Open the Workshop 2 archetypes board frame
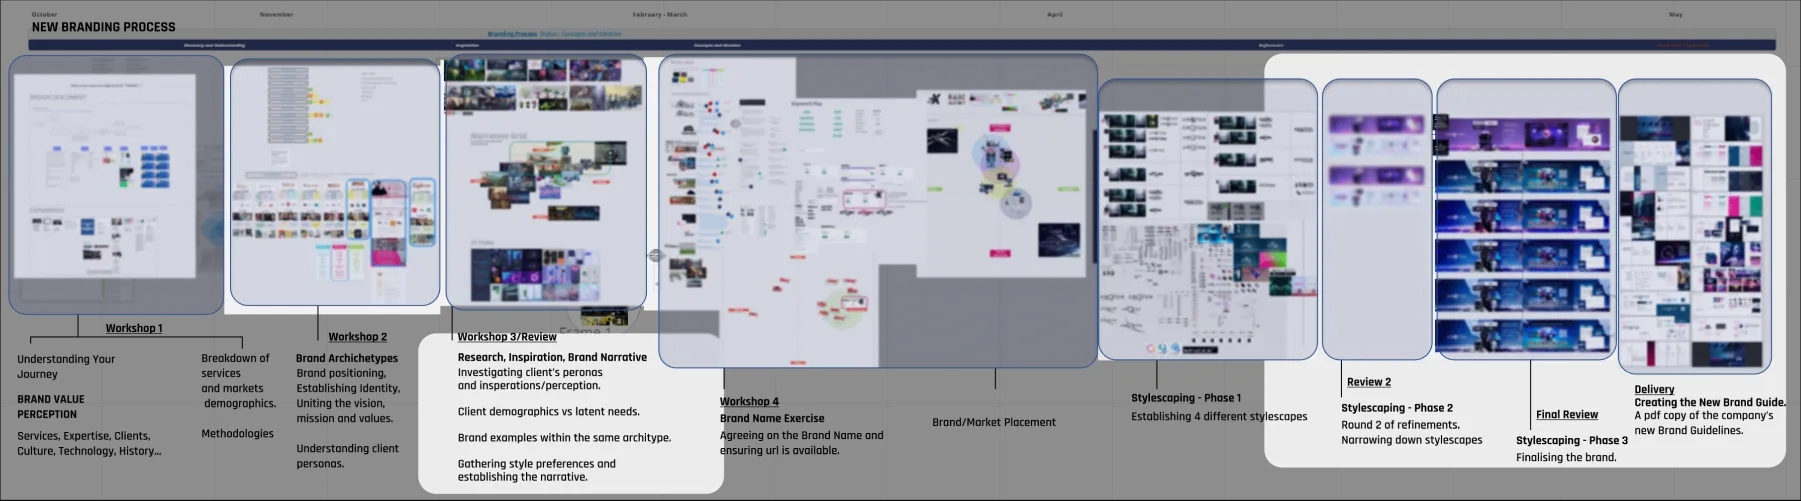Image resolution: width=1801 pixels, height=501 pixels. tap(335, 182)
